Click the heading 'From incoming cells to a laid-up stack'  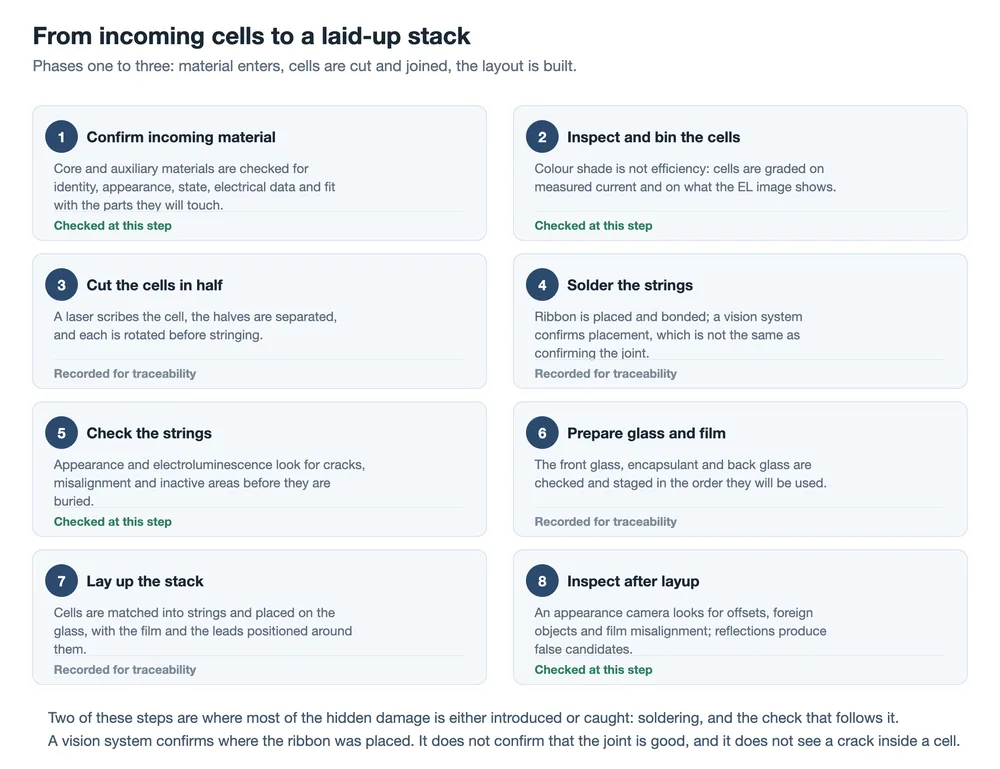pyautogui.click(x=251, y=36)
